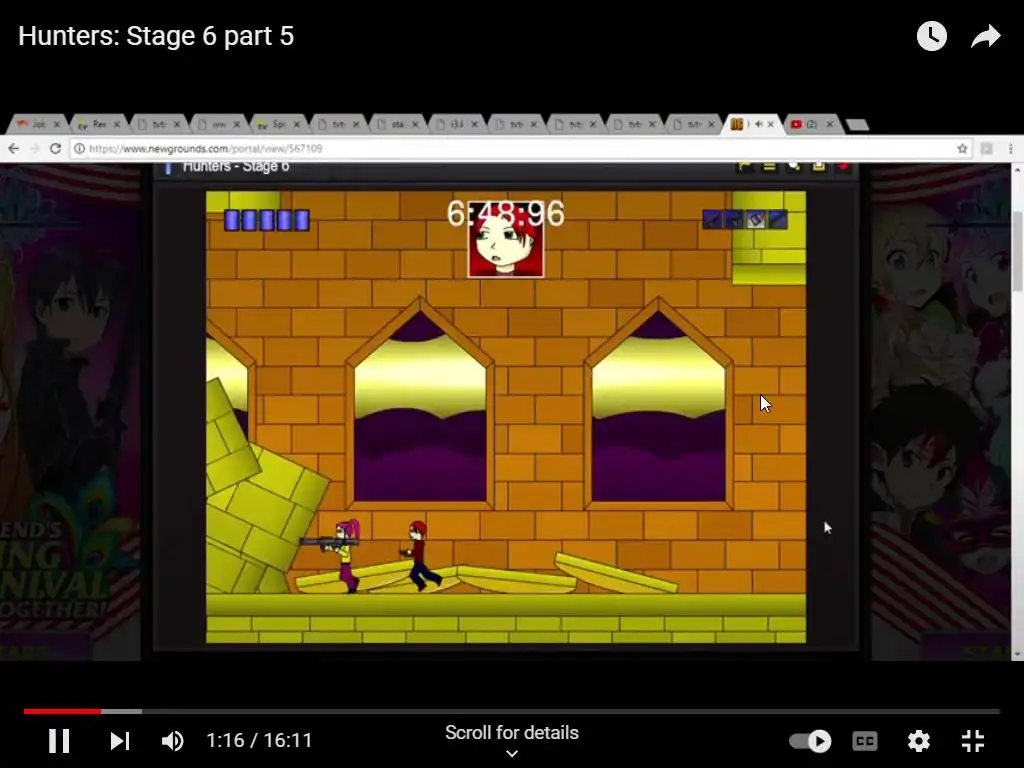Skip to the next video

click(120, 741)
